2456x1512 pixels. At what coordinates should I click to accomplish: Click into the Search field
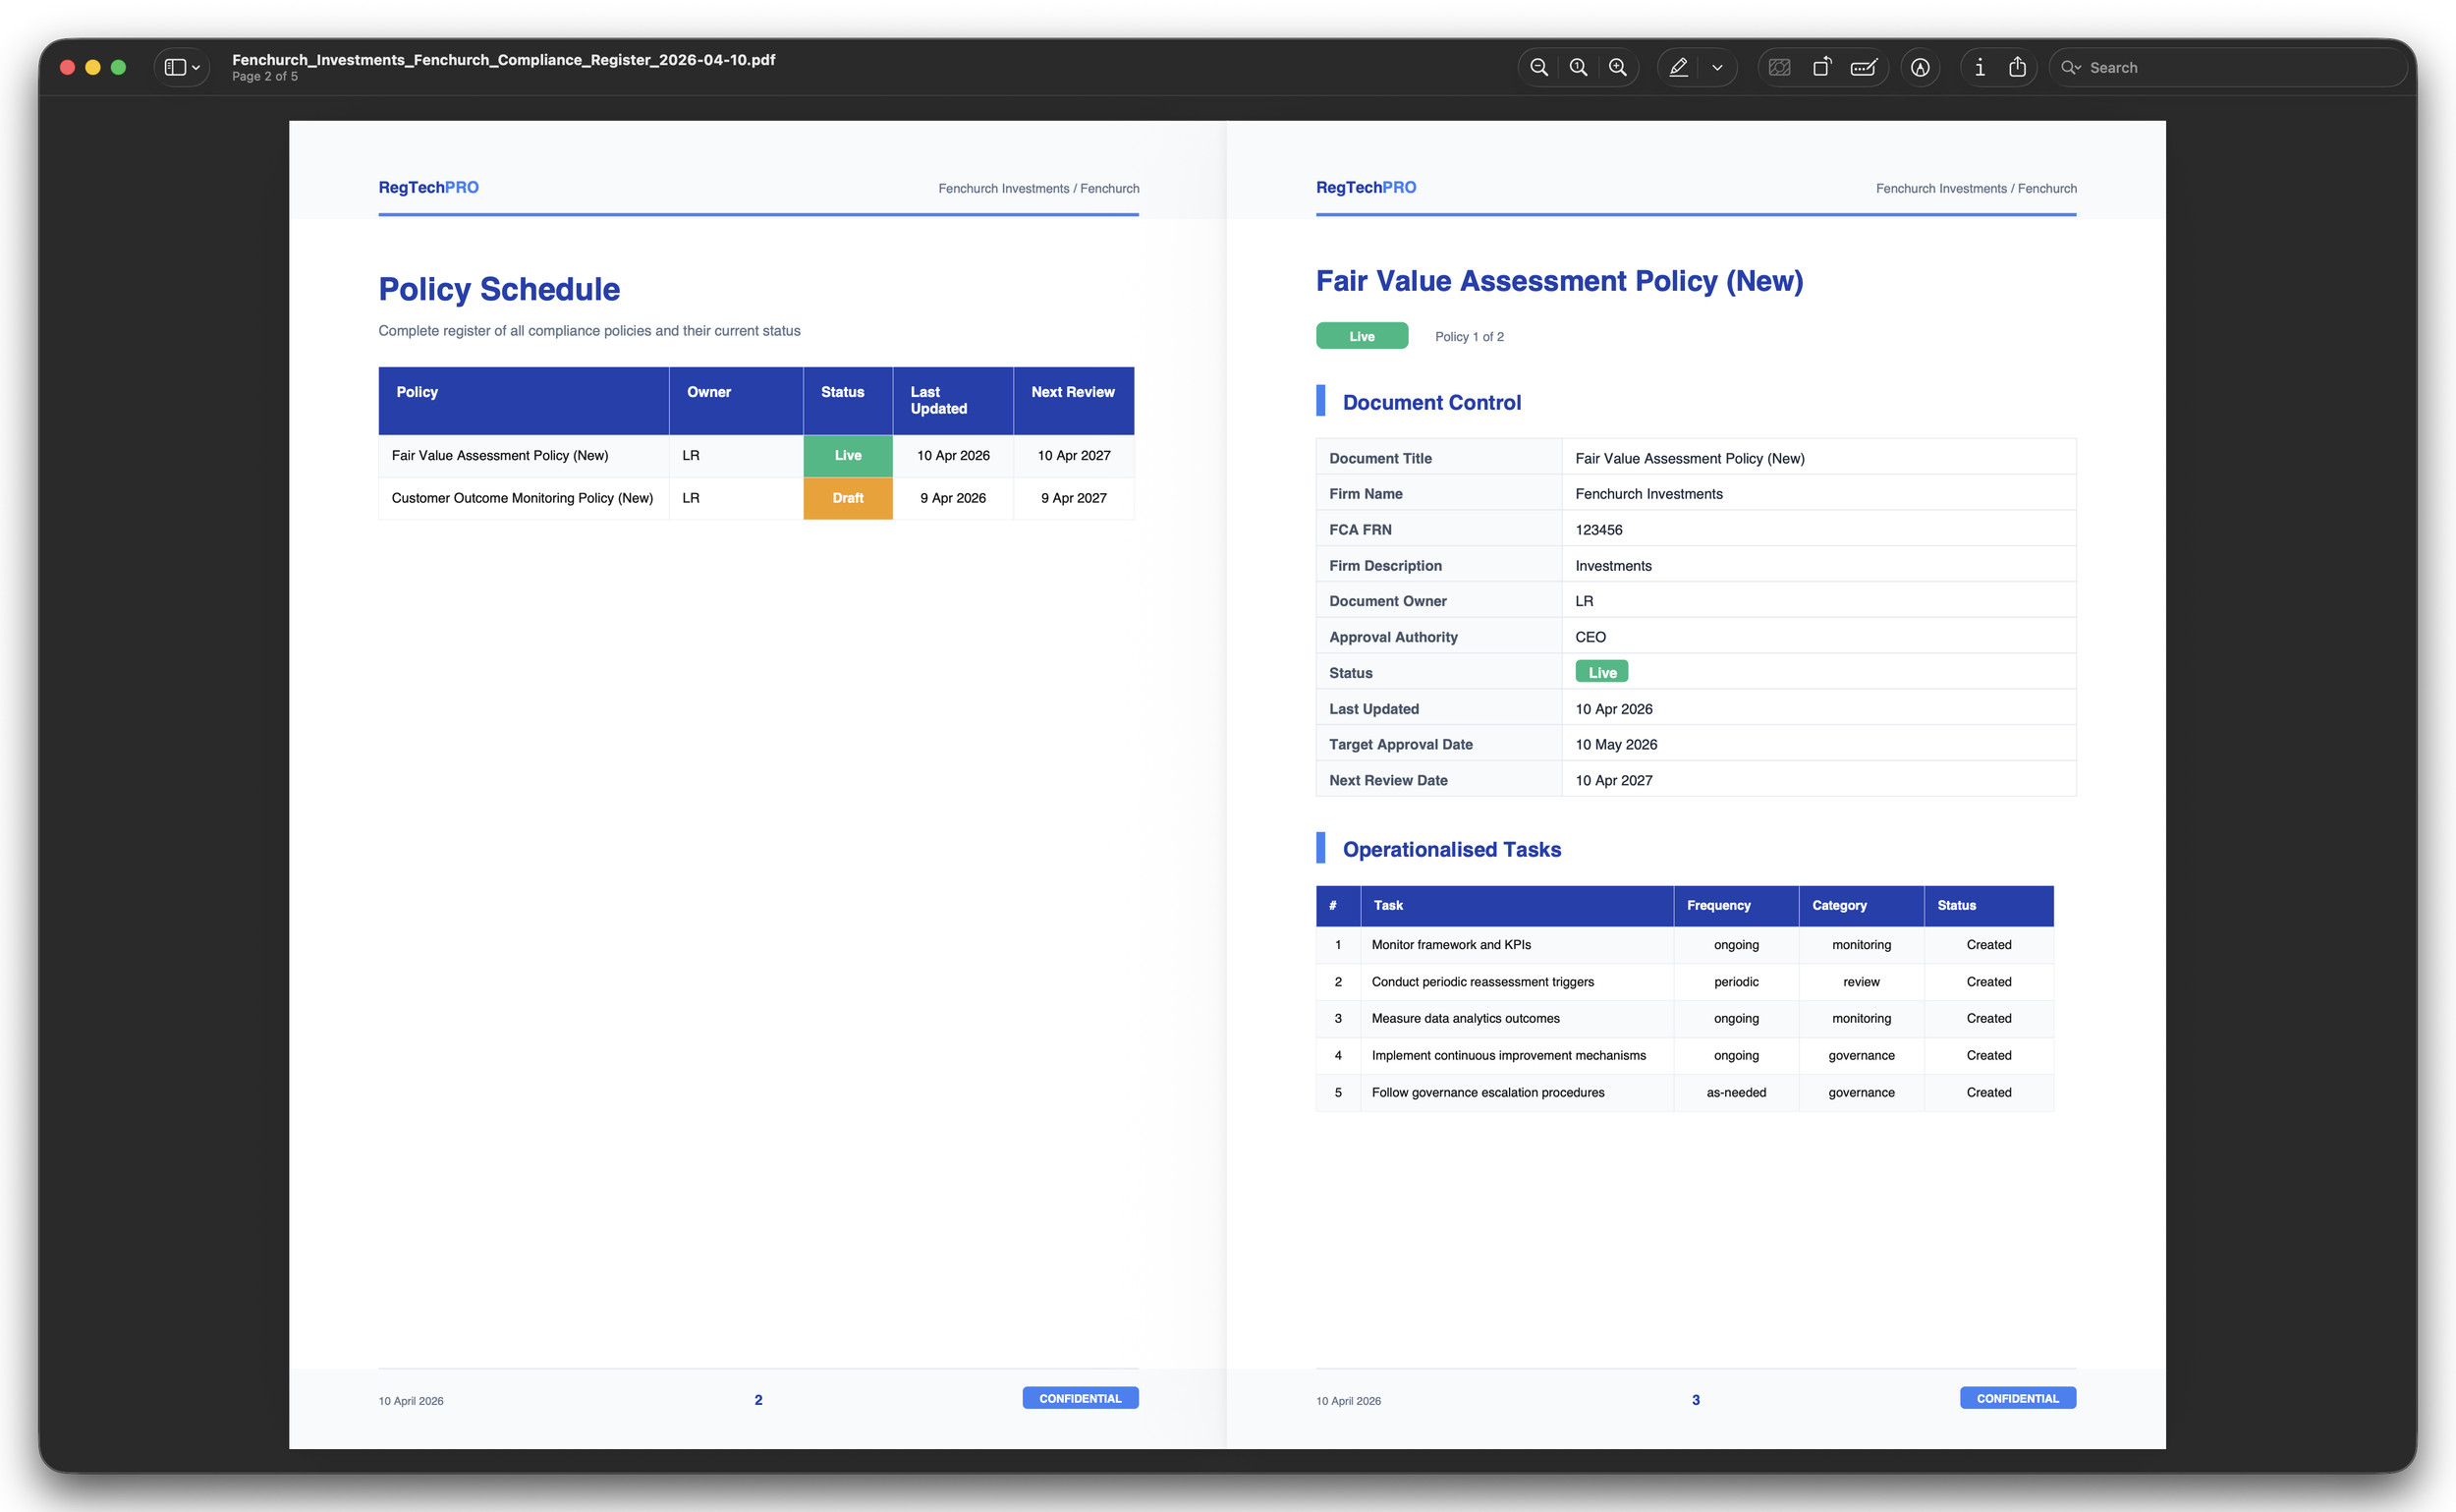(x=2240, y=67)
